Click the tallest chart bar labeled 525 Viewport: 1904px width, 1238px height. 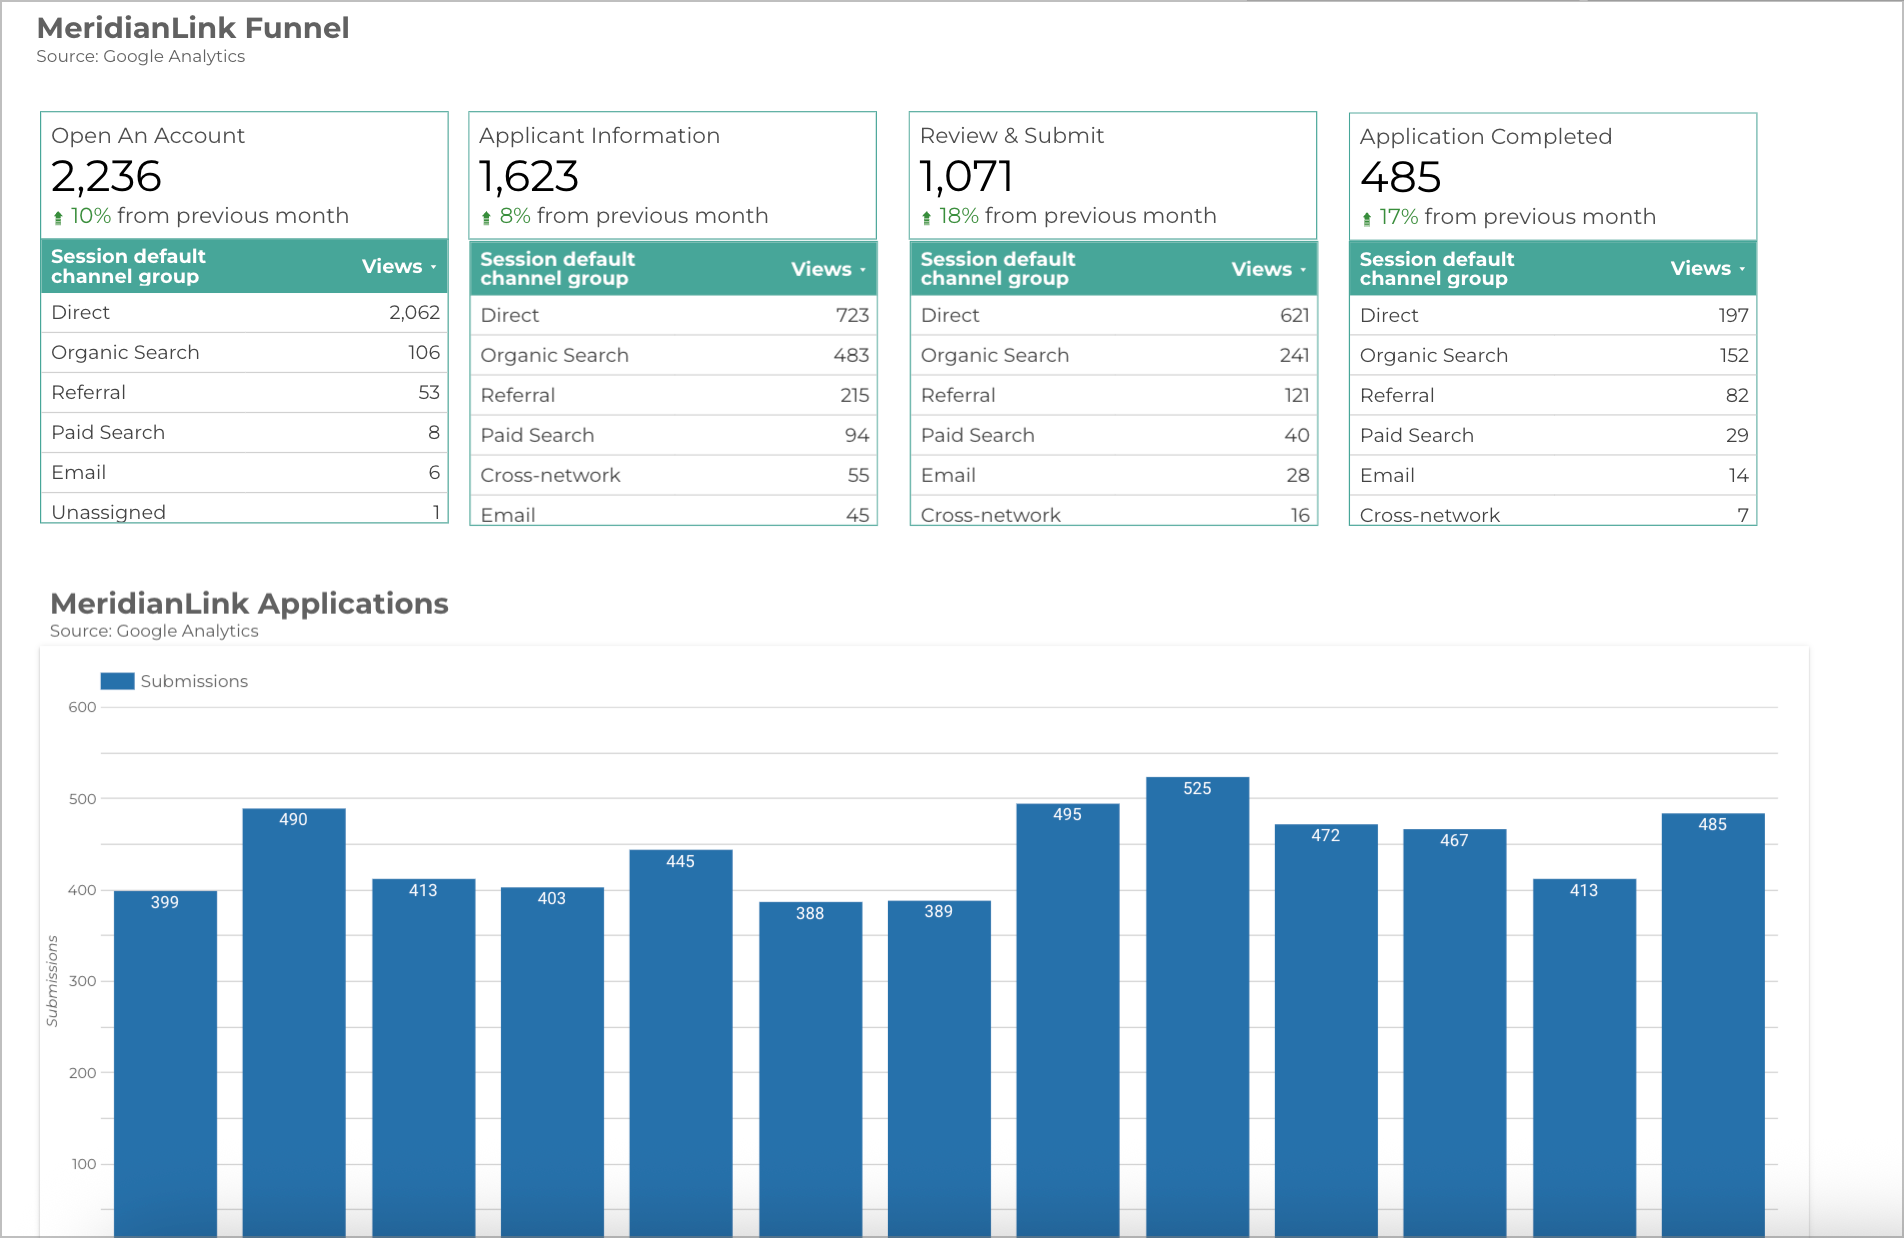1197,1006
